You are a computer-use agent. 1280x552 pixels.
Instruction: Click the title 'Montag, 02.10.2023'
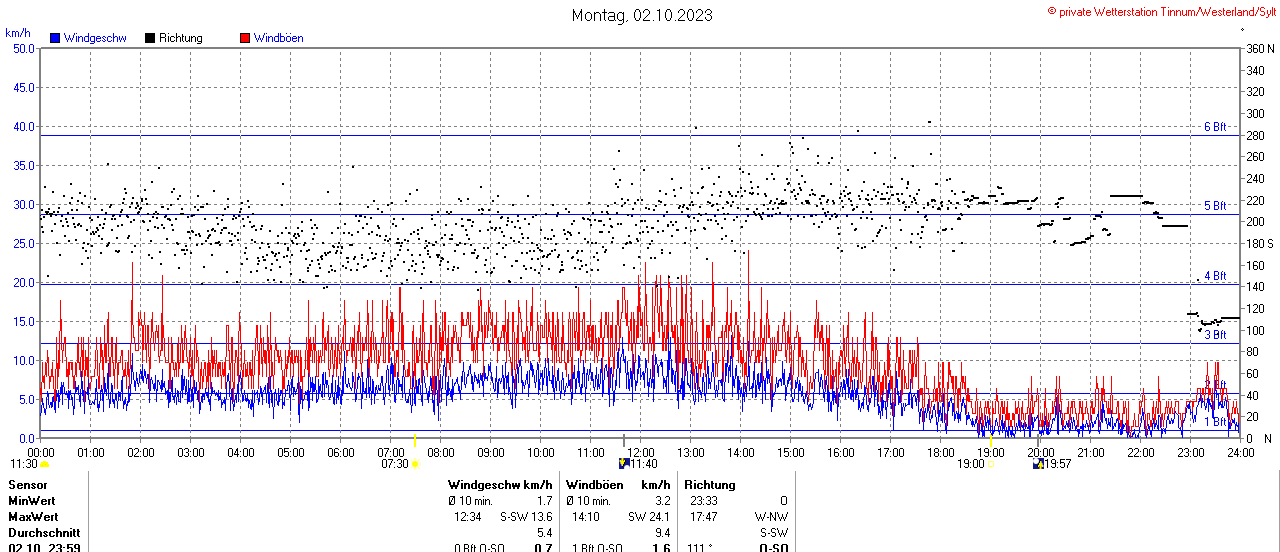[642, 15]
